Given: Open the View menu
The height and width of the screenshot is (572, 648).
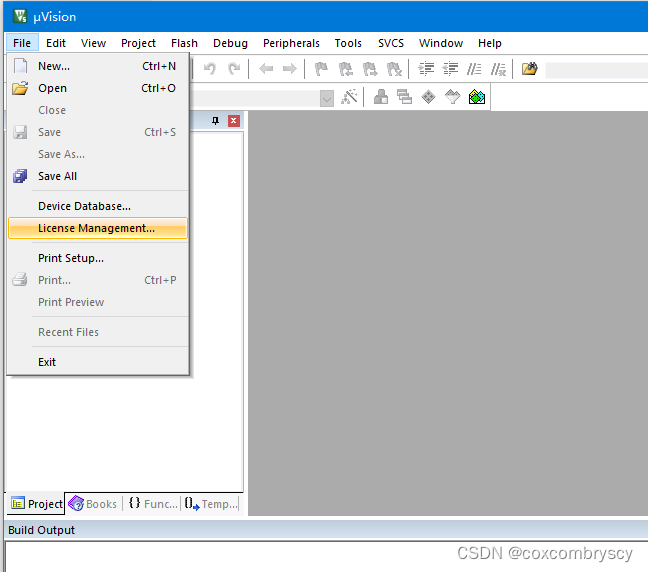Looking at the screenshot, I should click(93, 43).
